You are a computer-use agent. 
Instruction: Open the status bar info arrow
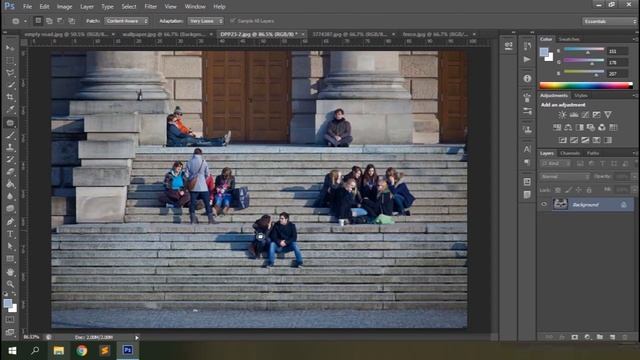pyautogui.click(x=137, y=338)
